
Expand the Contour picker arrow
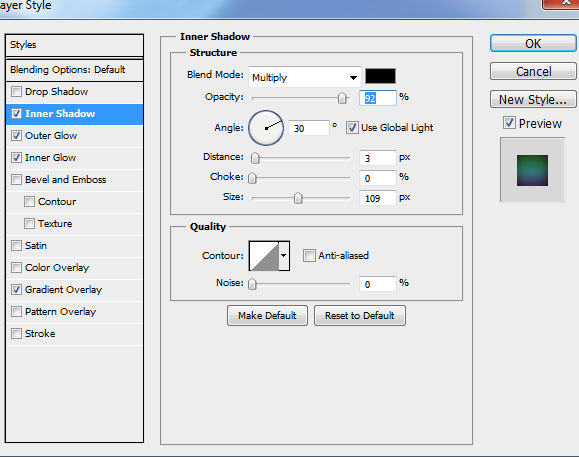(284, 256)
